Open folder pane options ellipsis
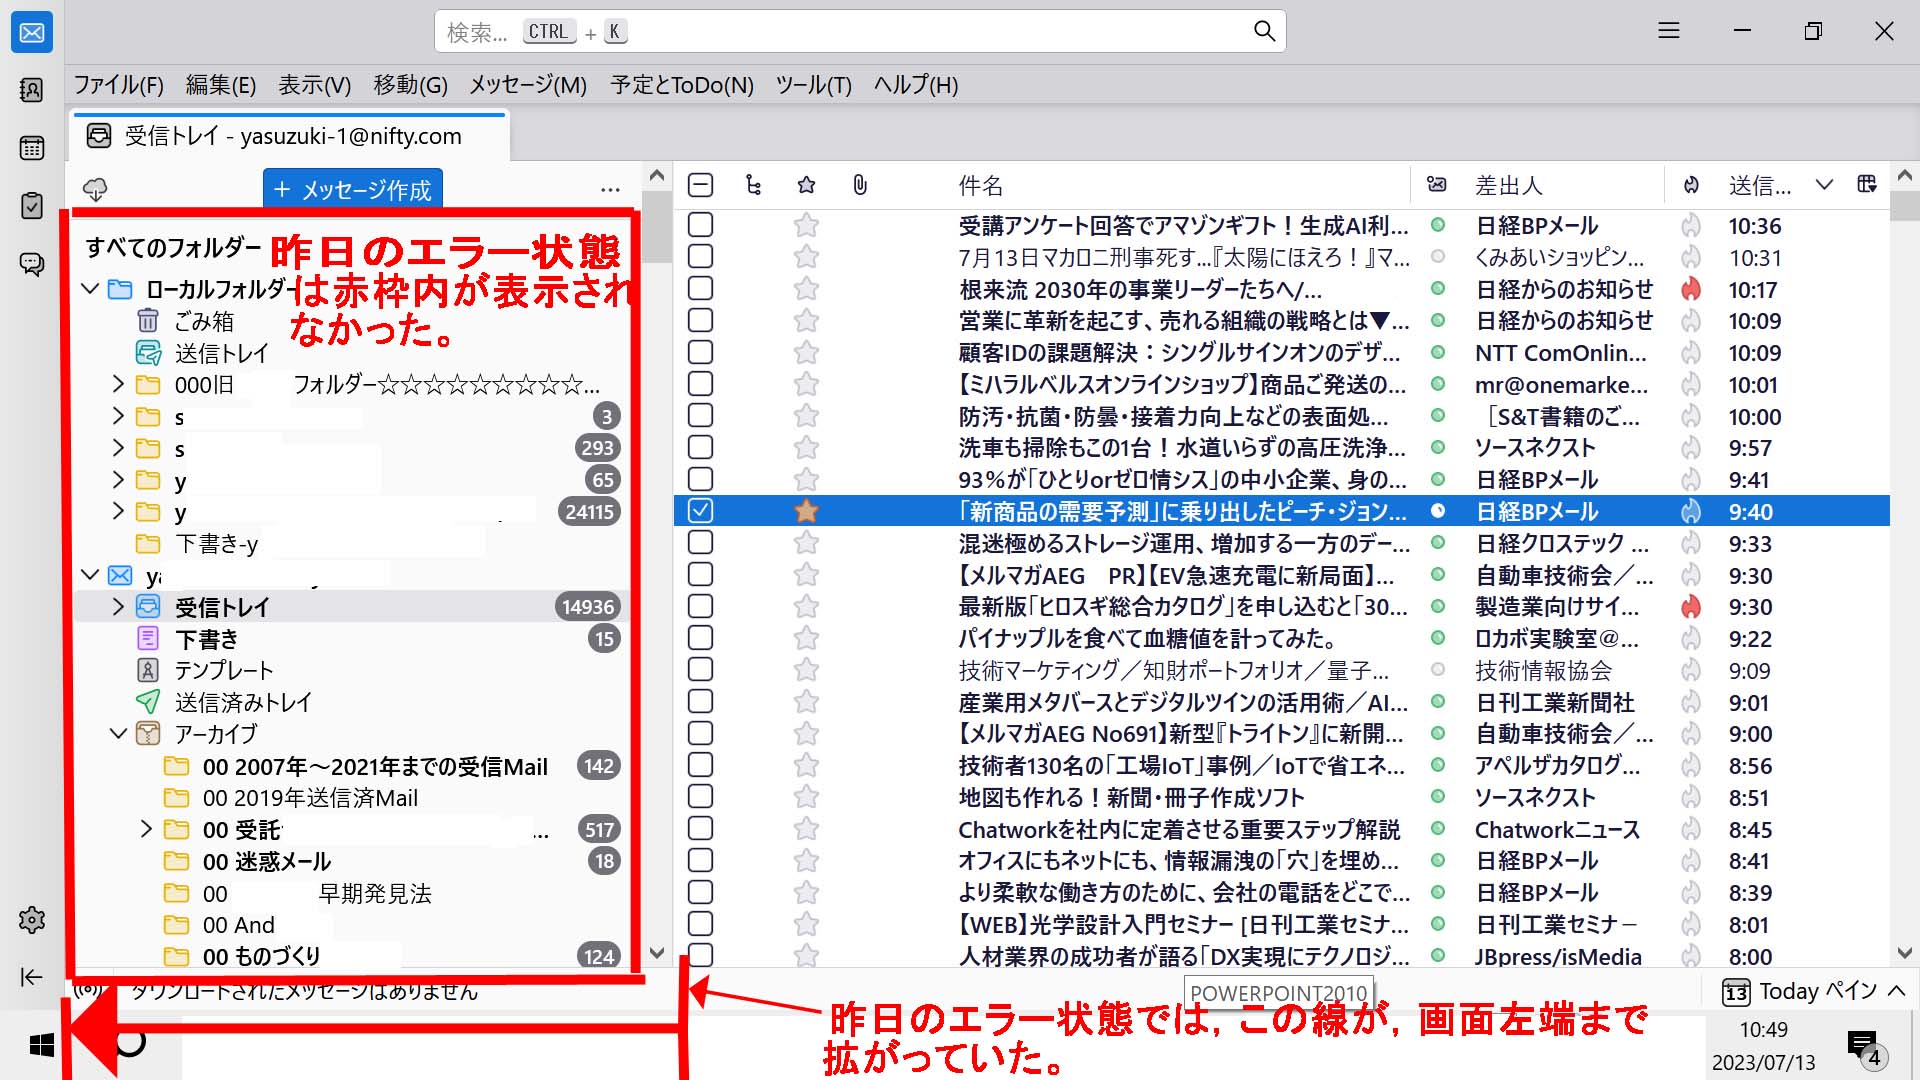Screen dimensions: 1920x1080 (610, 189)
